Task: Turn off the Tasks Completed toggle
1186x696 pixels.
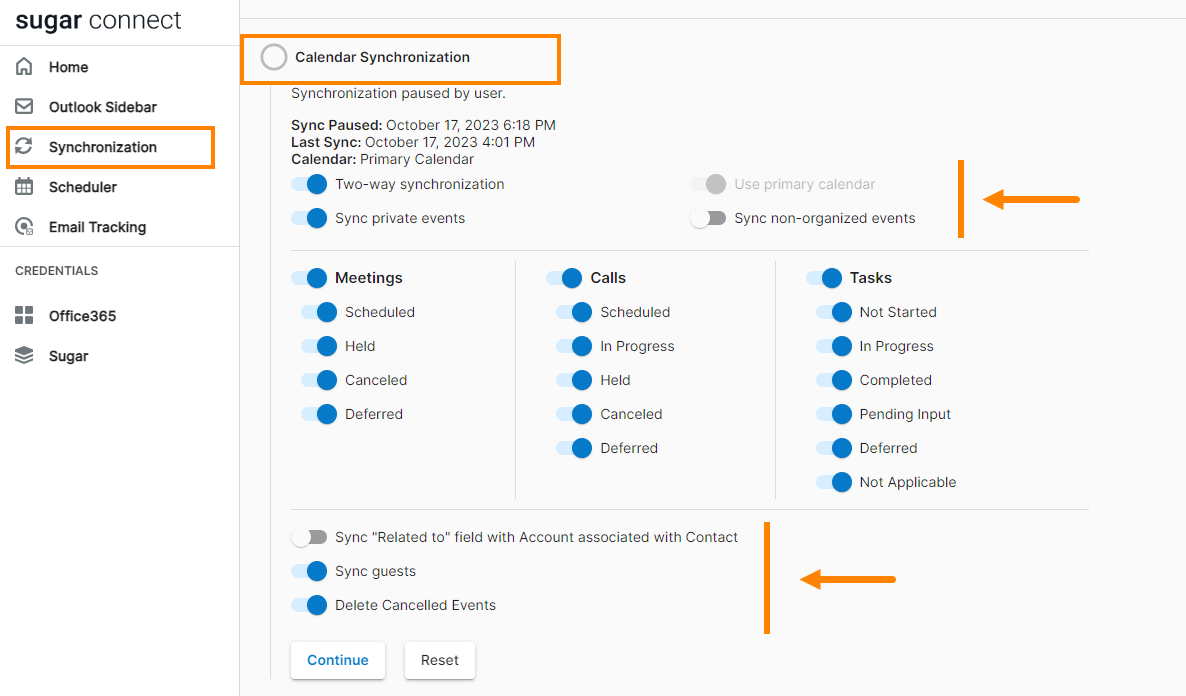Action: tap(833, 381)
